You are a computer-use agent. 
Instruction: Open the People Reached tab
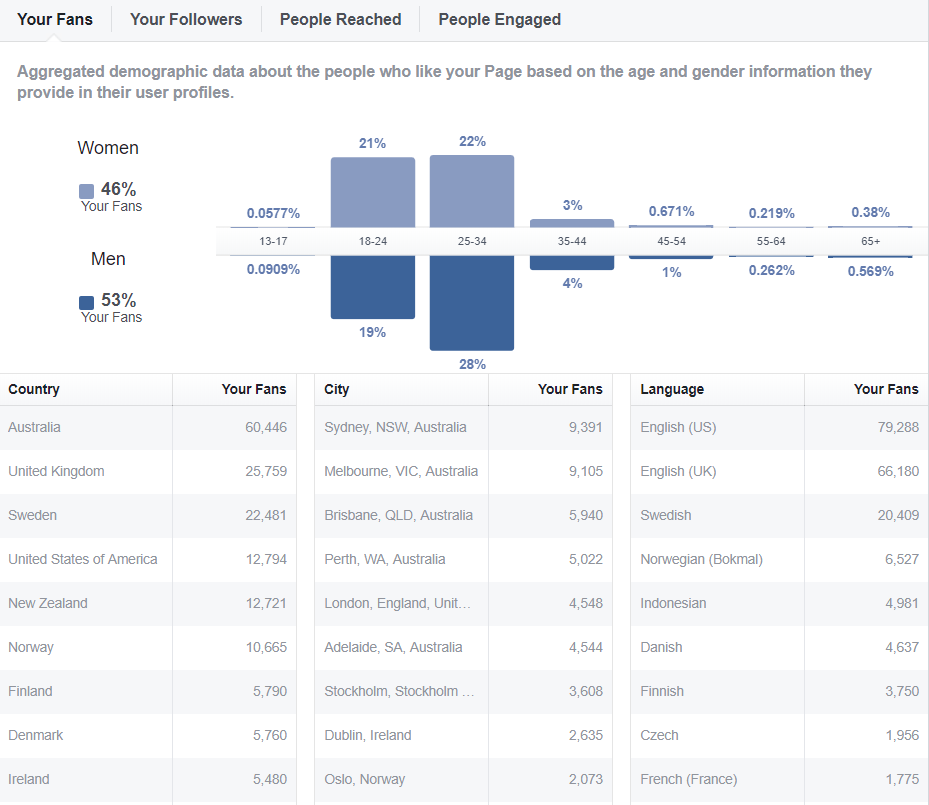[x=340, y=19]
